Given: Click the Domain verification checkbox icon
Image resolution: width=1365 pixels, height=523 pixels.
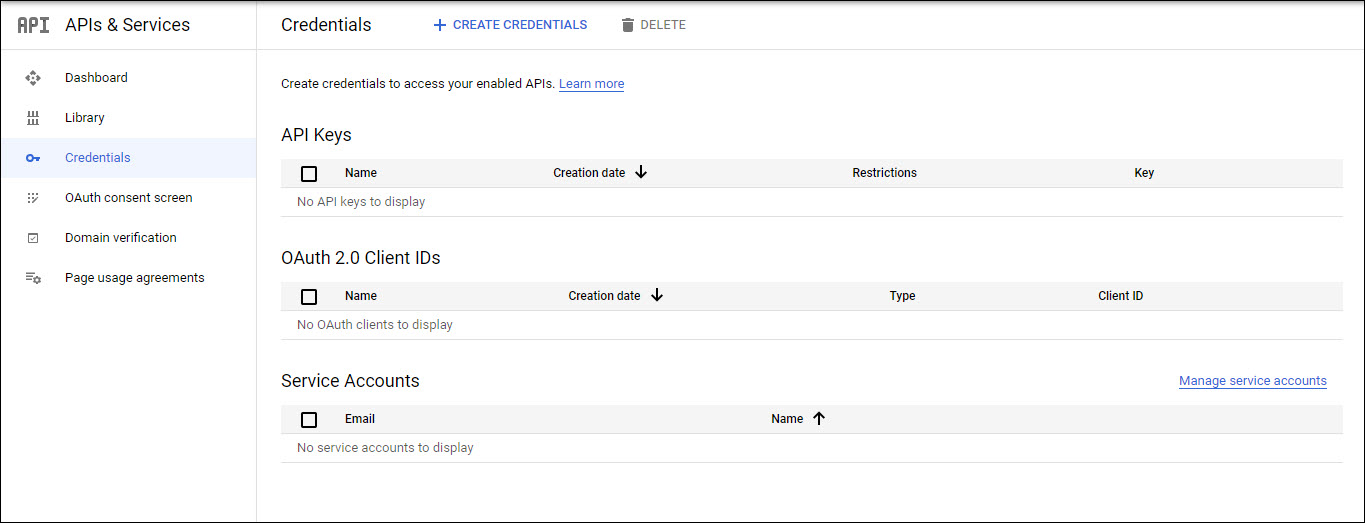Looking at the screenshot, I should pos(33,238).
